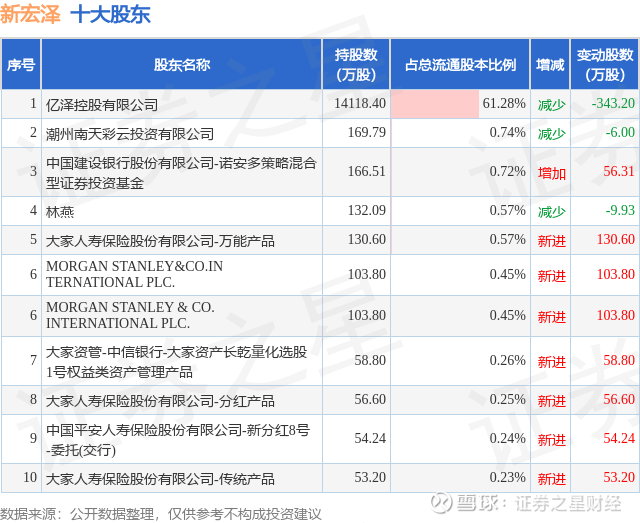Click the 持股数(万股) column header
The image size is (640, 523).
(356, 65)
